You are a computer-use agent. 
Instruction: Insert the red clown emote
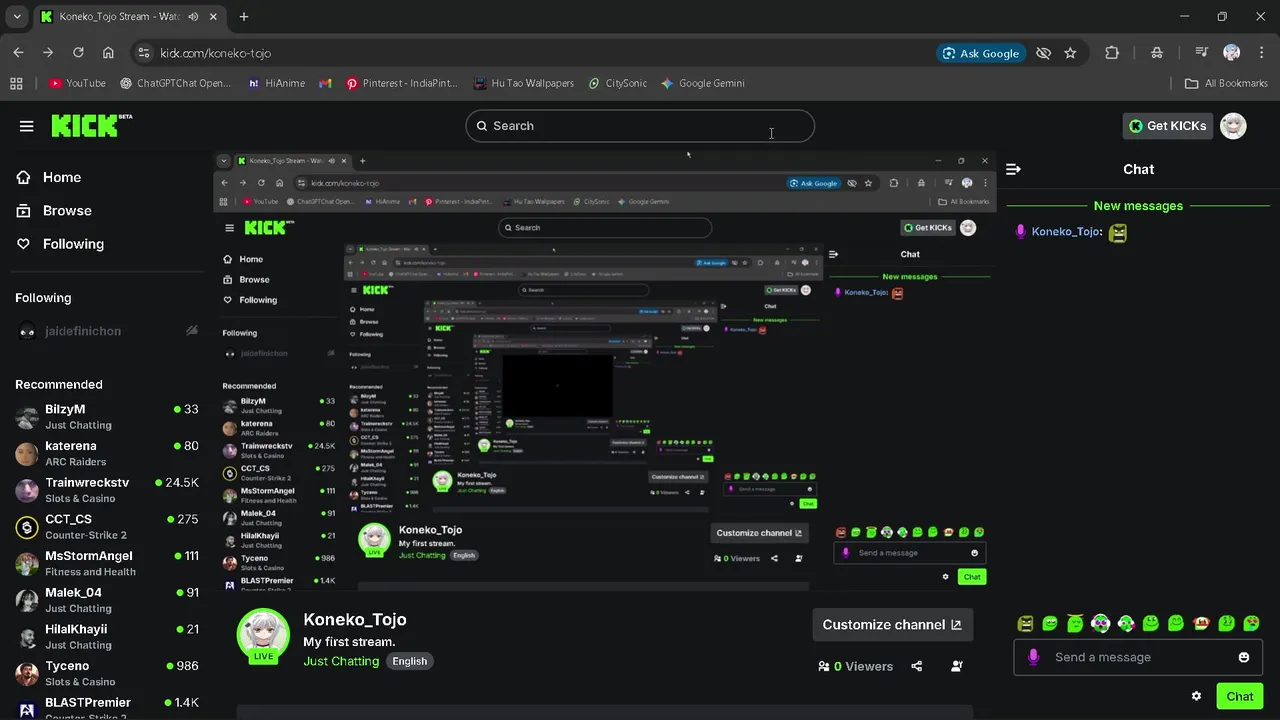click(x=1201, y=623)
